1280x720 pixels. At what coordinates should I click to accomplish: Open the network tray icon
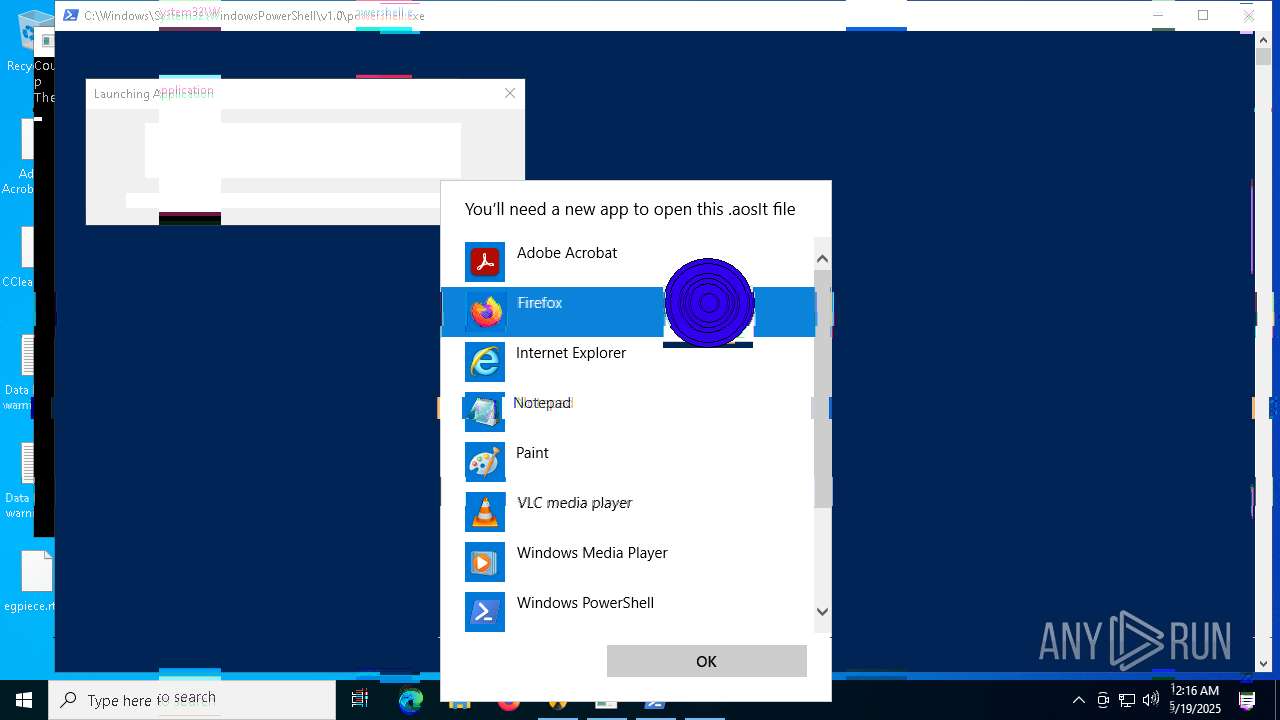click(x=1127, y=700)
